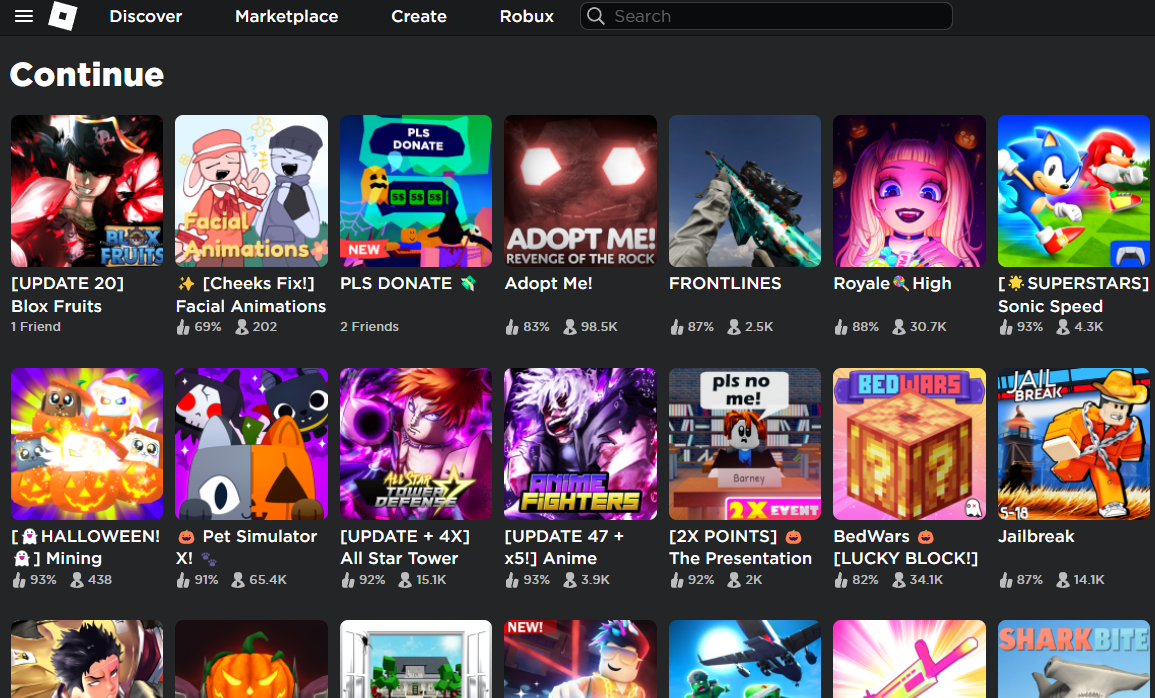The height and width of the screenshot is (698, 1155).
Task: Open the Sonic Speed thumbnail
Action: point(1074,191)
